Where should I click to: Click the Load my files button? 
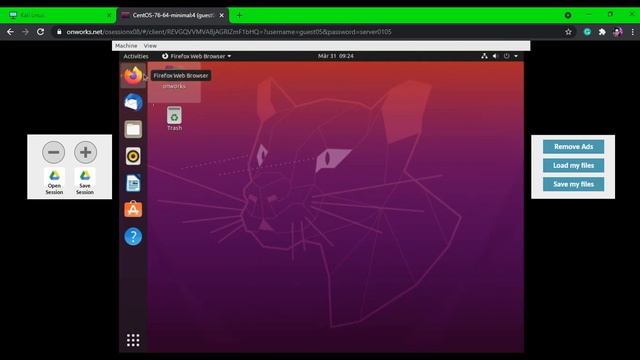click(x=573, y=165)
